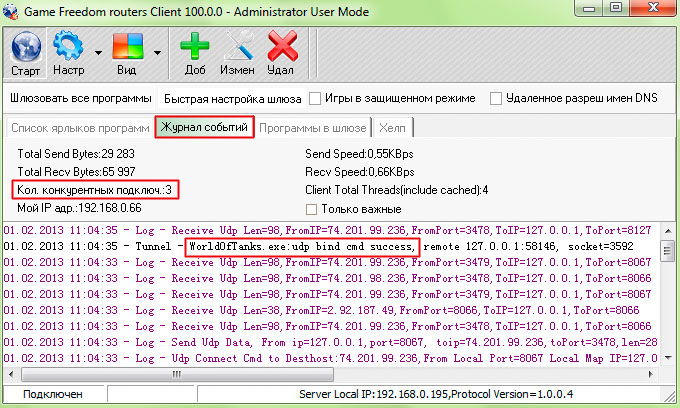The width and height of the screenshot is (680, 408).
Task: Delete entry with red X Удал icon
Action: [x=282, y=46]
